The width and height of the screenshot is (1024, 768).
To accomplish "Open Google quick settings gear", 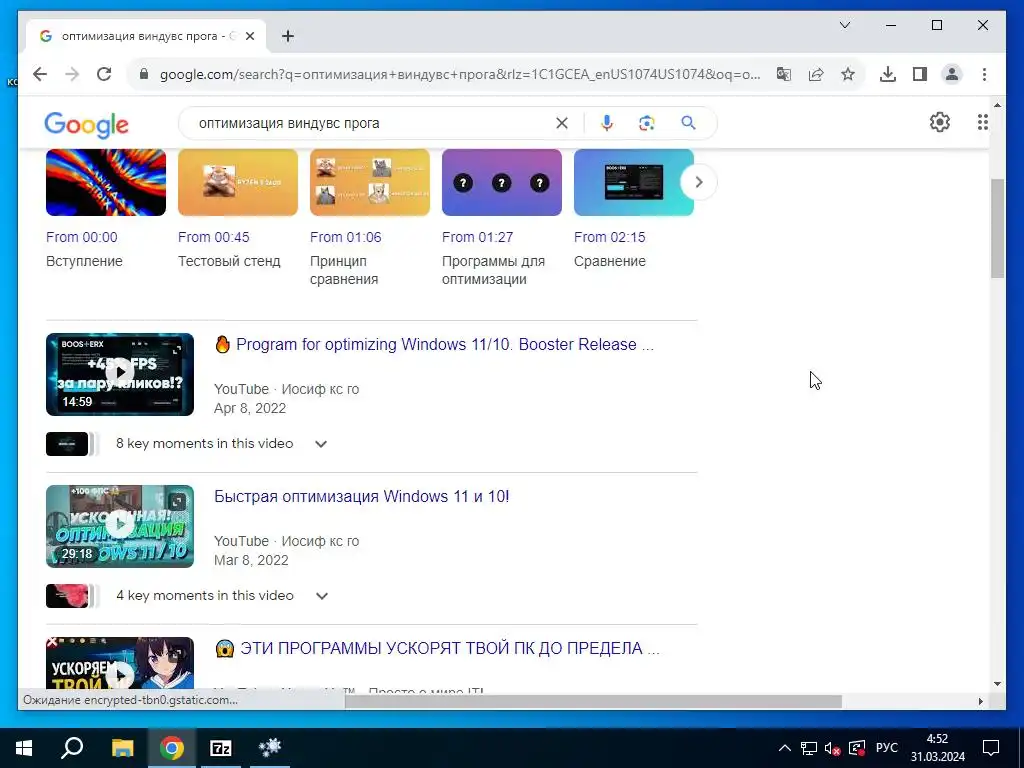I will tap(940, 122).
